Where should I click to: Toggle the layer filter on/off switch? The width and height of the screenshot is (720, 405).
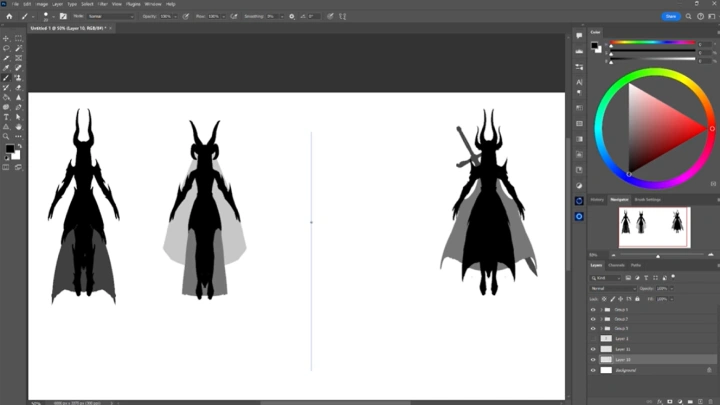673,277
